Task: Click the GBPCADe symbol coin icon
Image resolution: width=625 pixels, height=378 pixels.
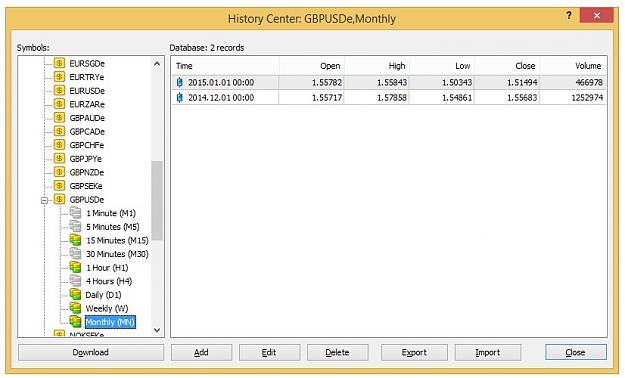Action: 59,131
